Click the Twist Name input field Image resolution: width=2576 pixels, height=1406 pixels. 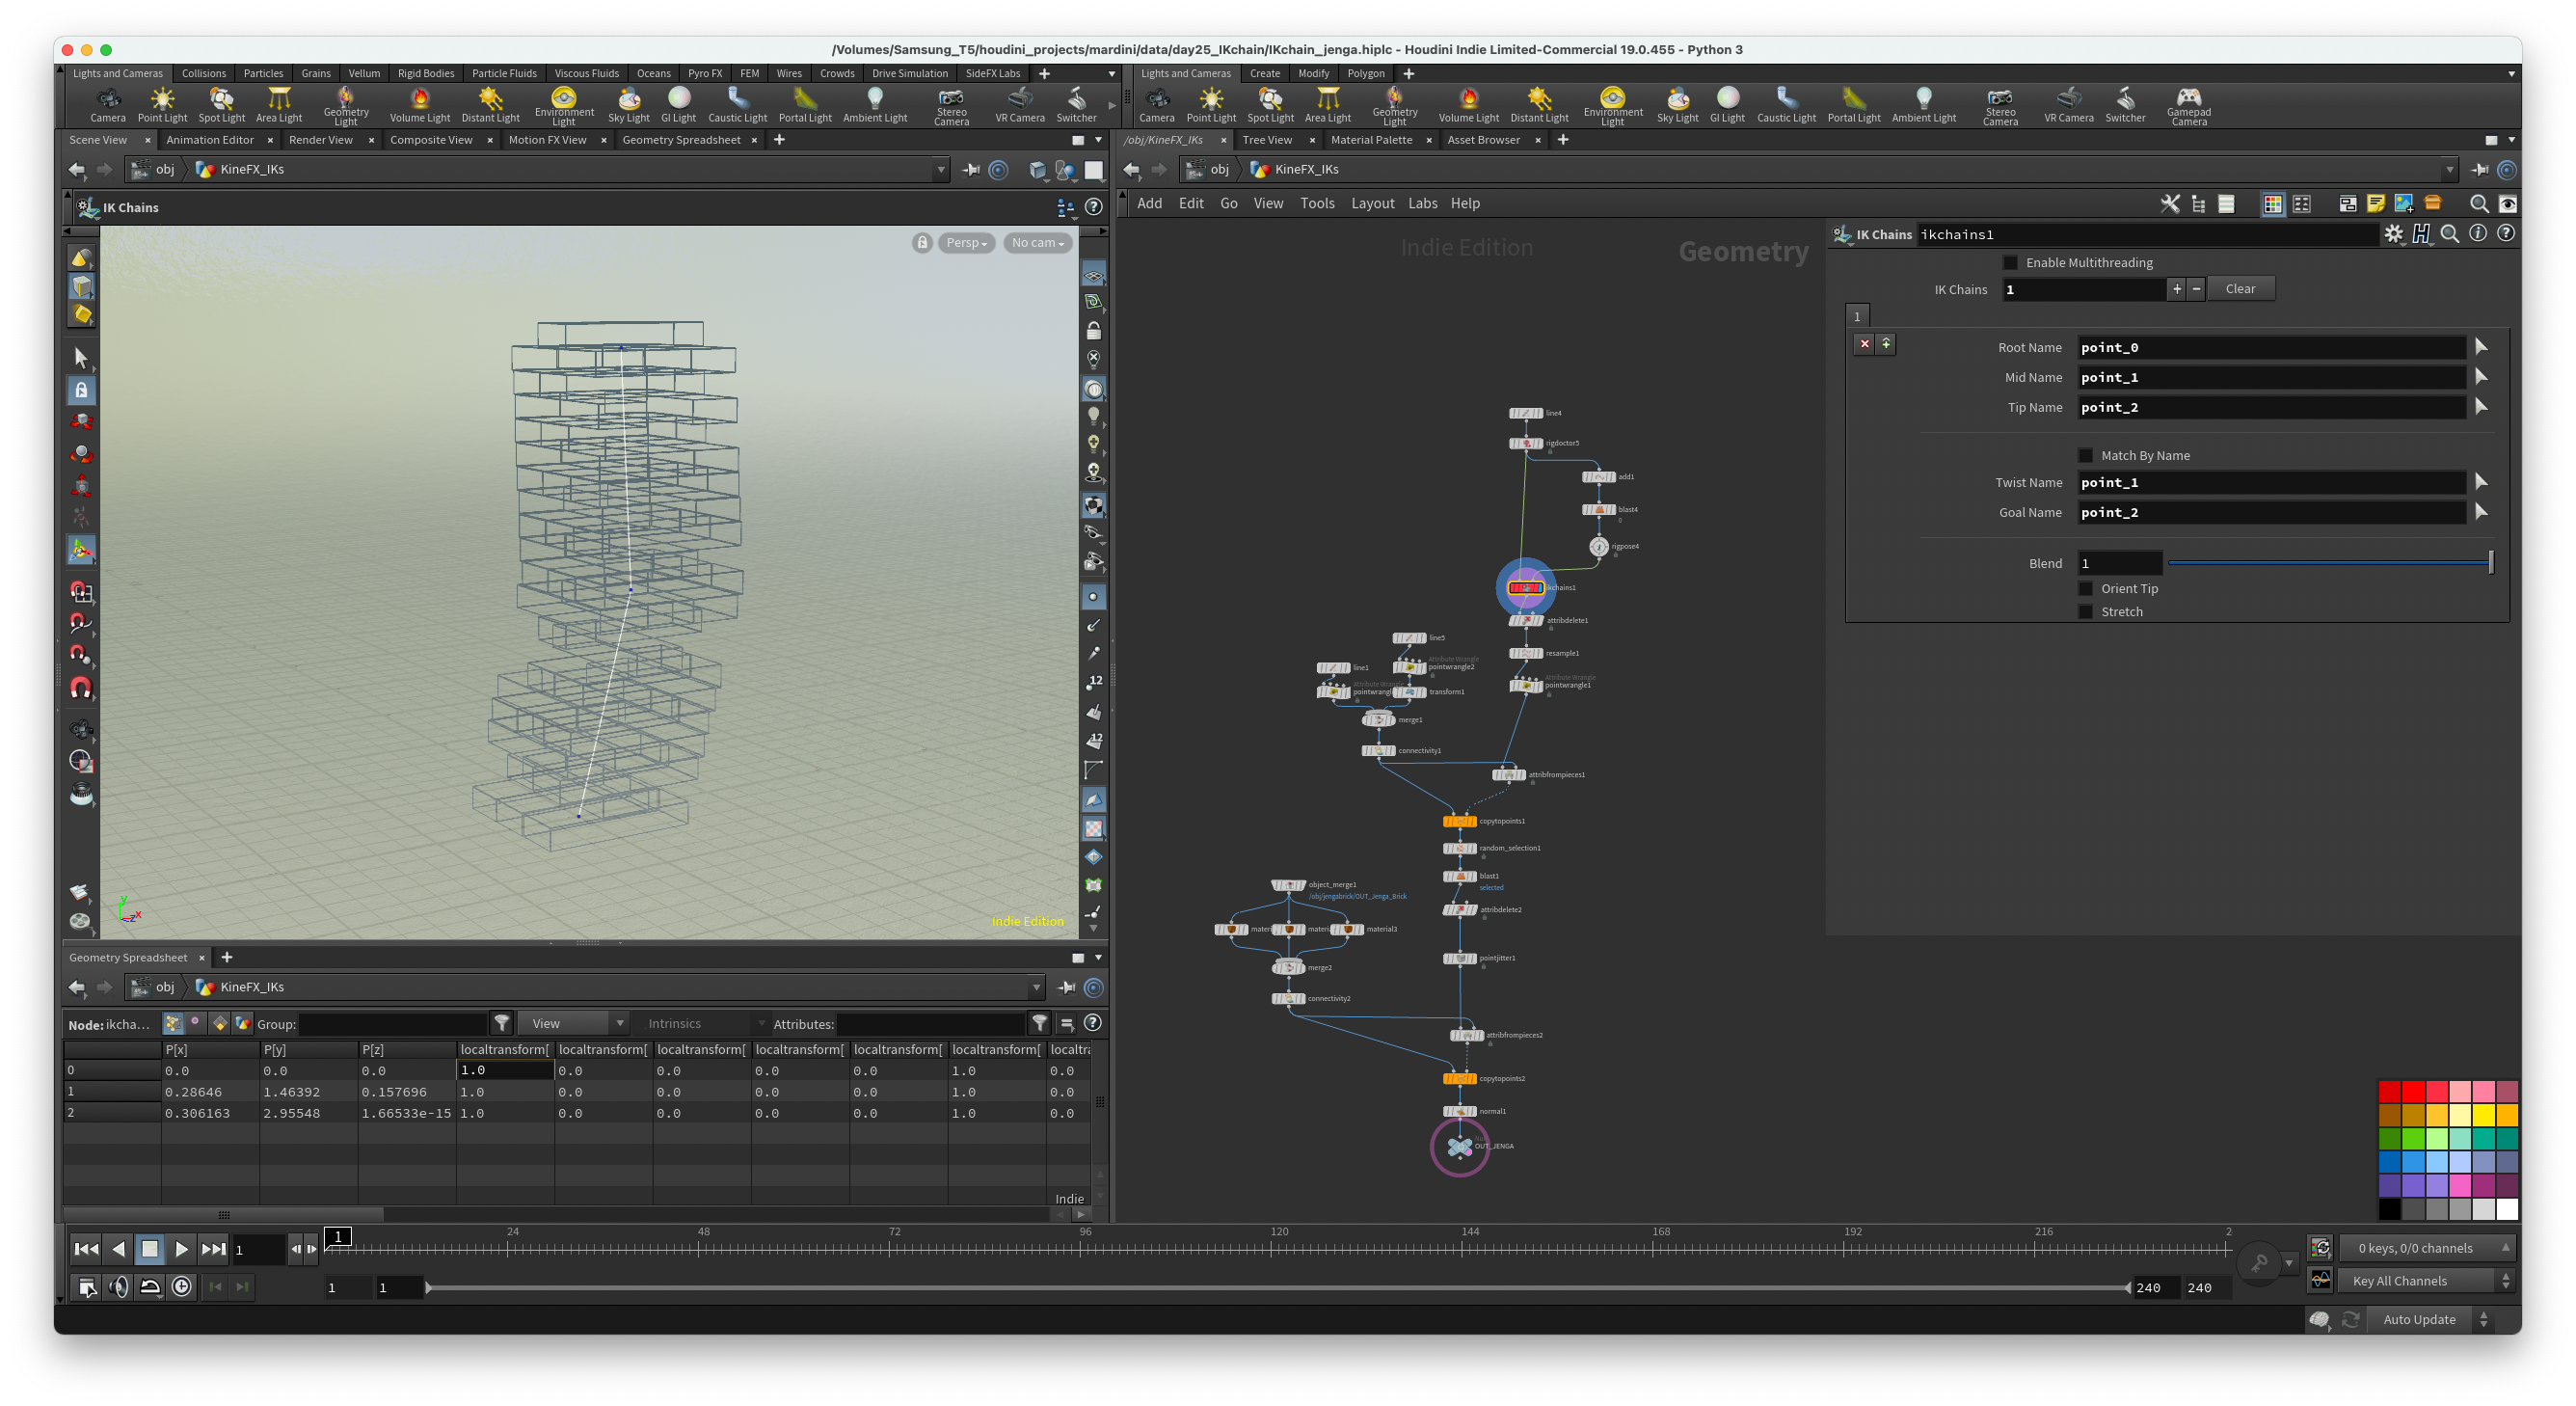pyautogui.click(x=2271, y=482)
